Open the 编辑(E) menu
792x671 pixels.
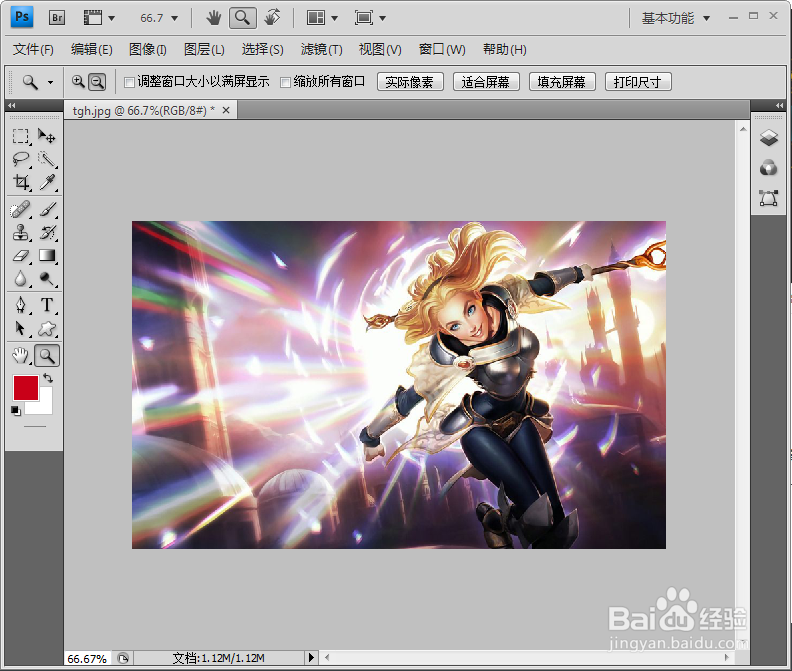[x=91, y=50]
